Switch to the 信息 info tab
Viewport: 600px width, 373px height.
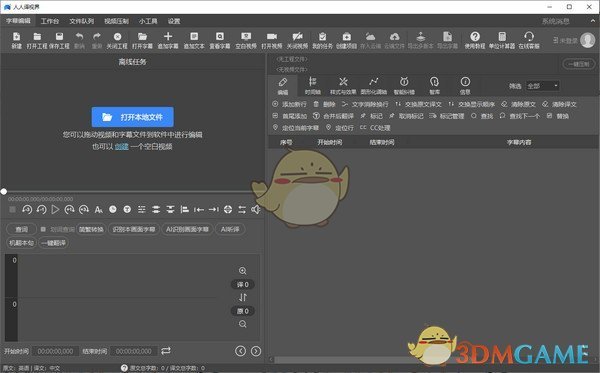coord(465,86)
